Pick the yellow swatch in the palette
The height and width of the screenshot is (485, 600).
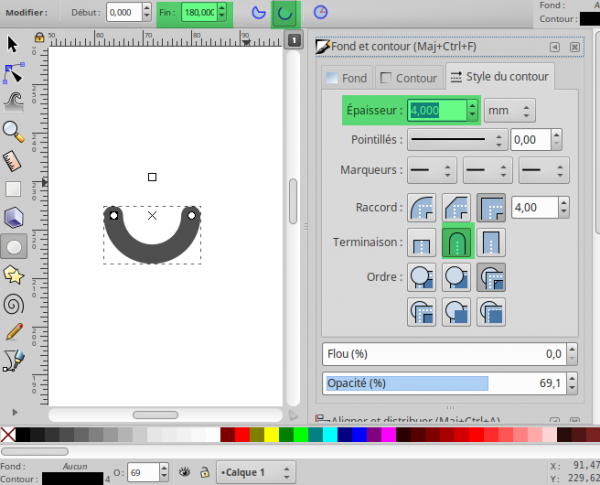tap(271, 435)
